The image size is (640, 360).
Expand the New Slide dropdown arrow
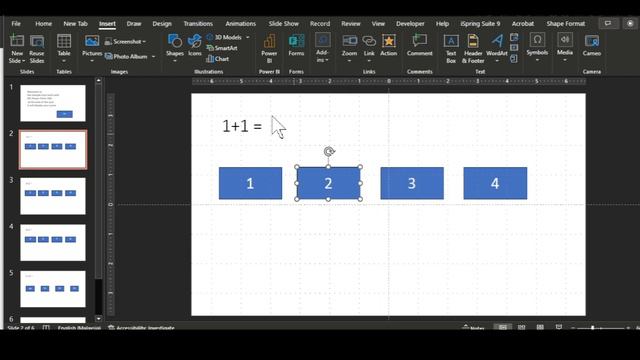click(x=23, y=61)
